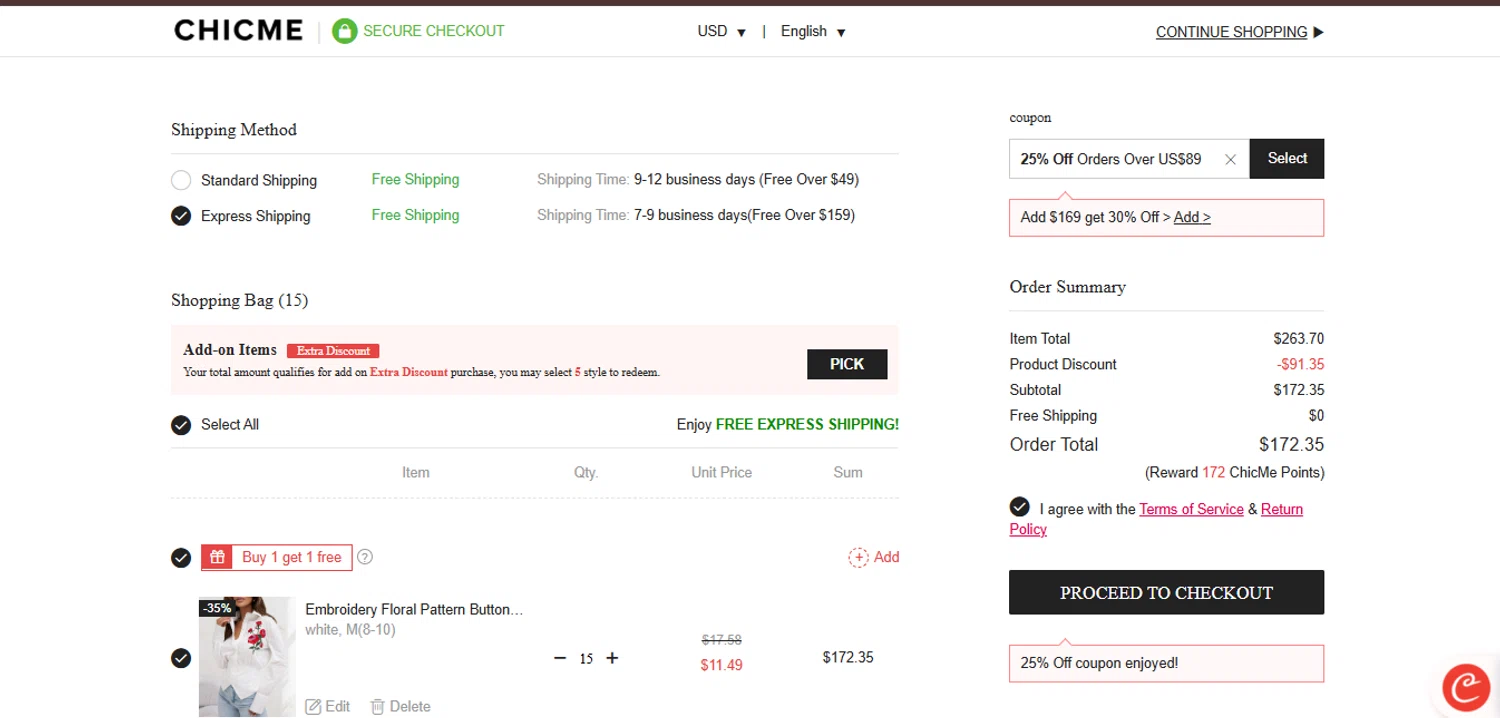
Task: Click the PICK add-on items button
Action: click(847, 364)
